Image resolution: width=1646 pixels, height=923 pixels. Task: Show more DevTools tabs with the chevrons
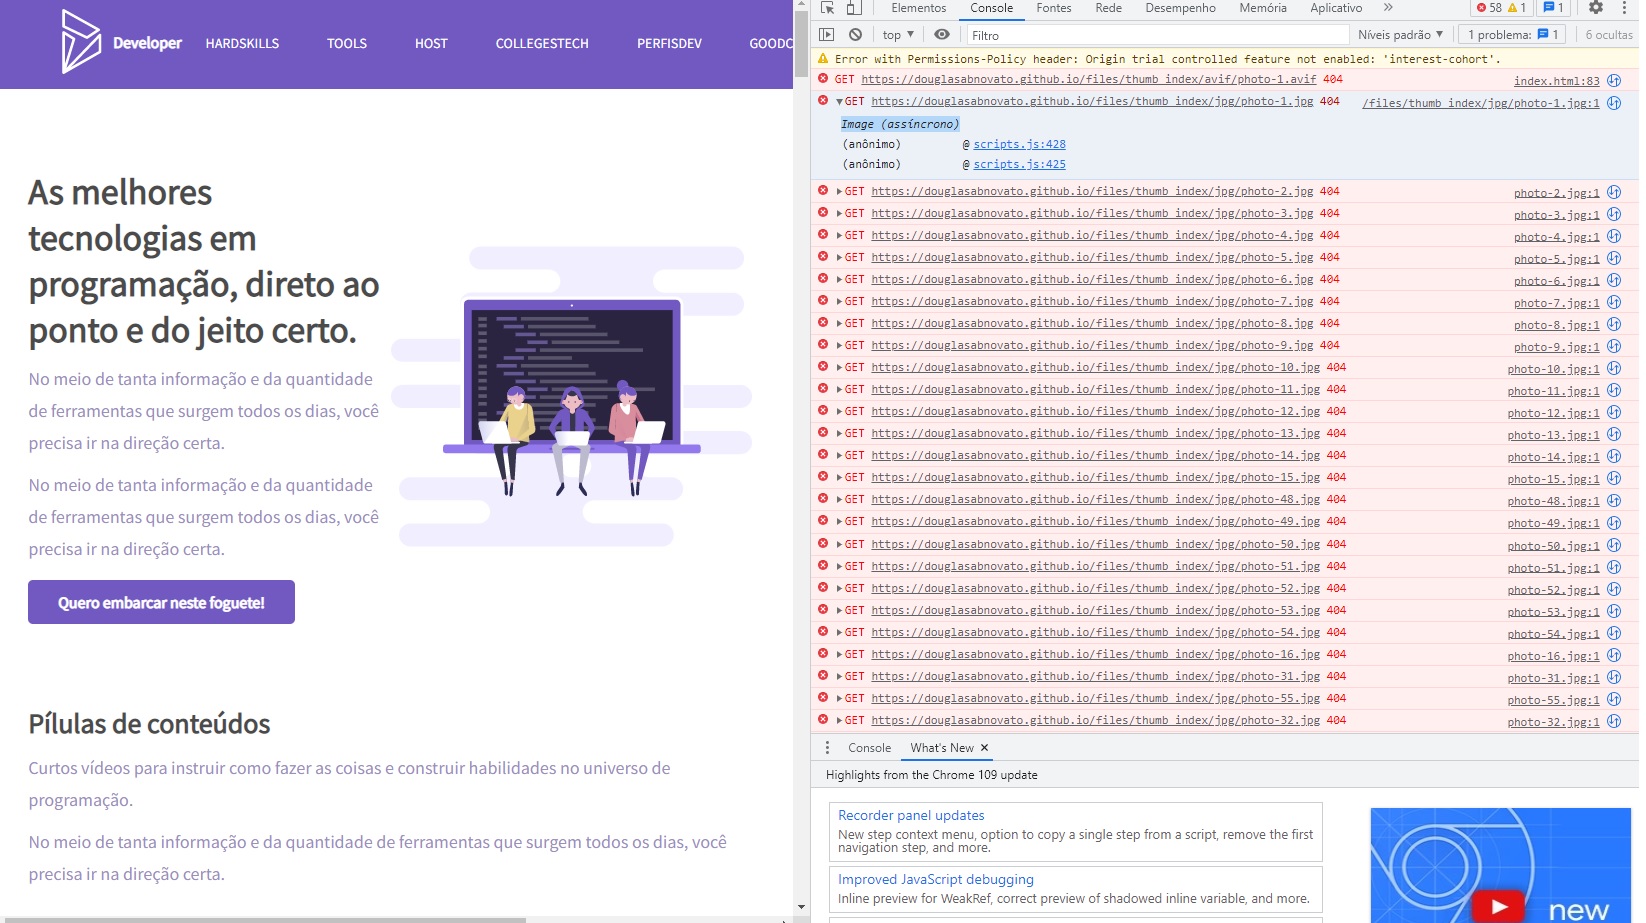coord(1388,8)
